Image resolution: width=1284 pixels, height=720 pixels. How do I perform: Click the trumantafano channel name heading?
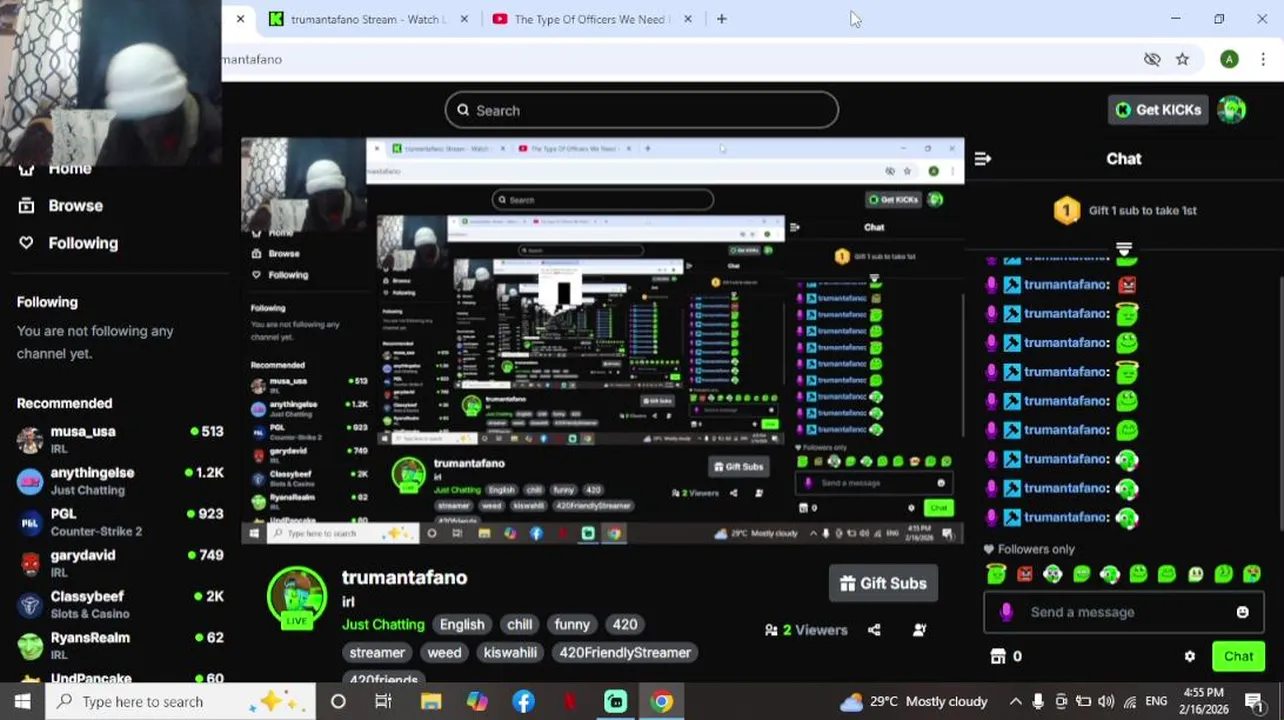click(404, 578)
